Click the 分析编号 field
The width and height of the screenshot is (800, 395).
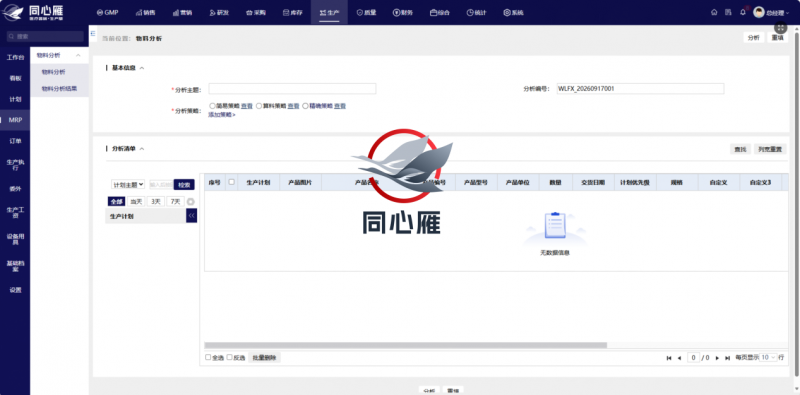tap(640, 89)
